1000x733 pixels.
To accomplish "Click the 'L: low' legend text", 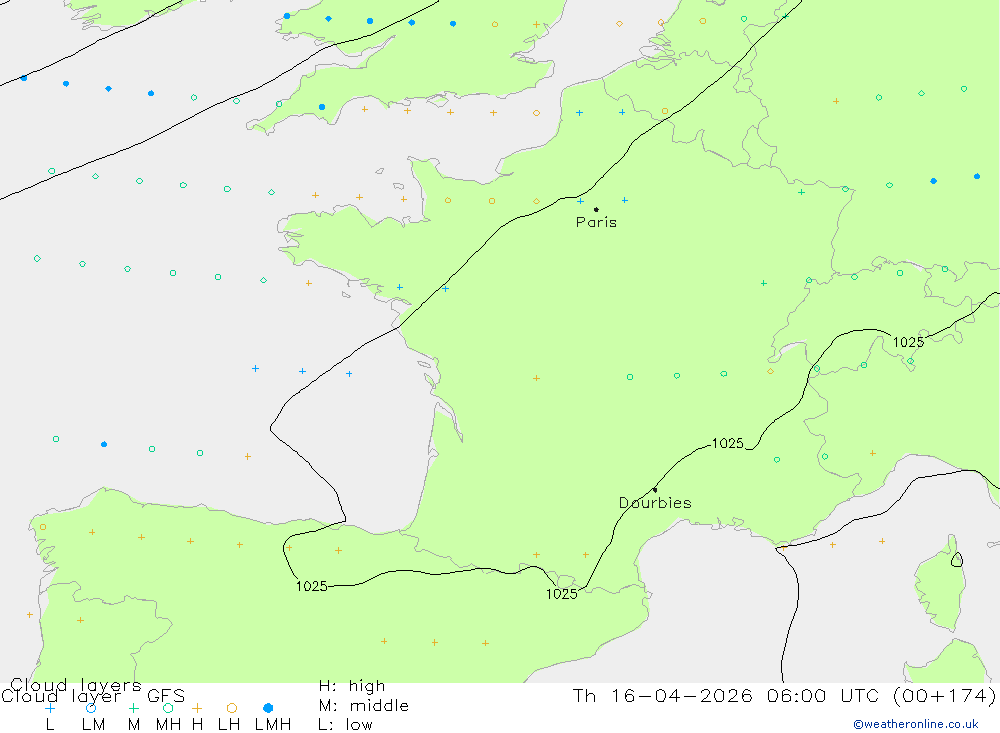I will coord(345,725).
